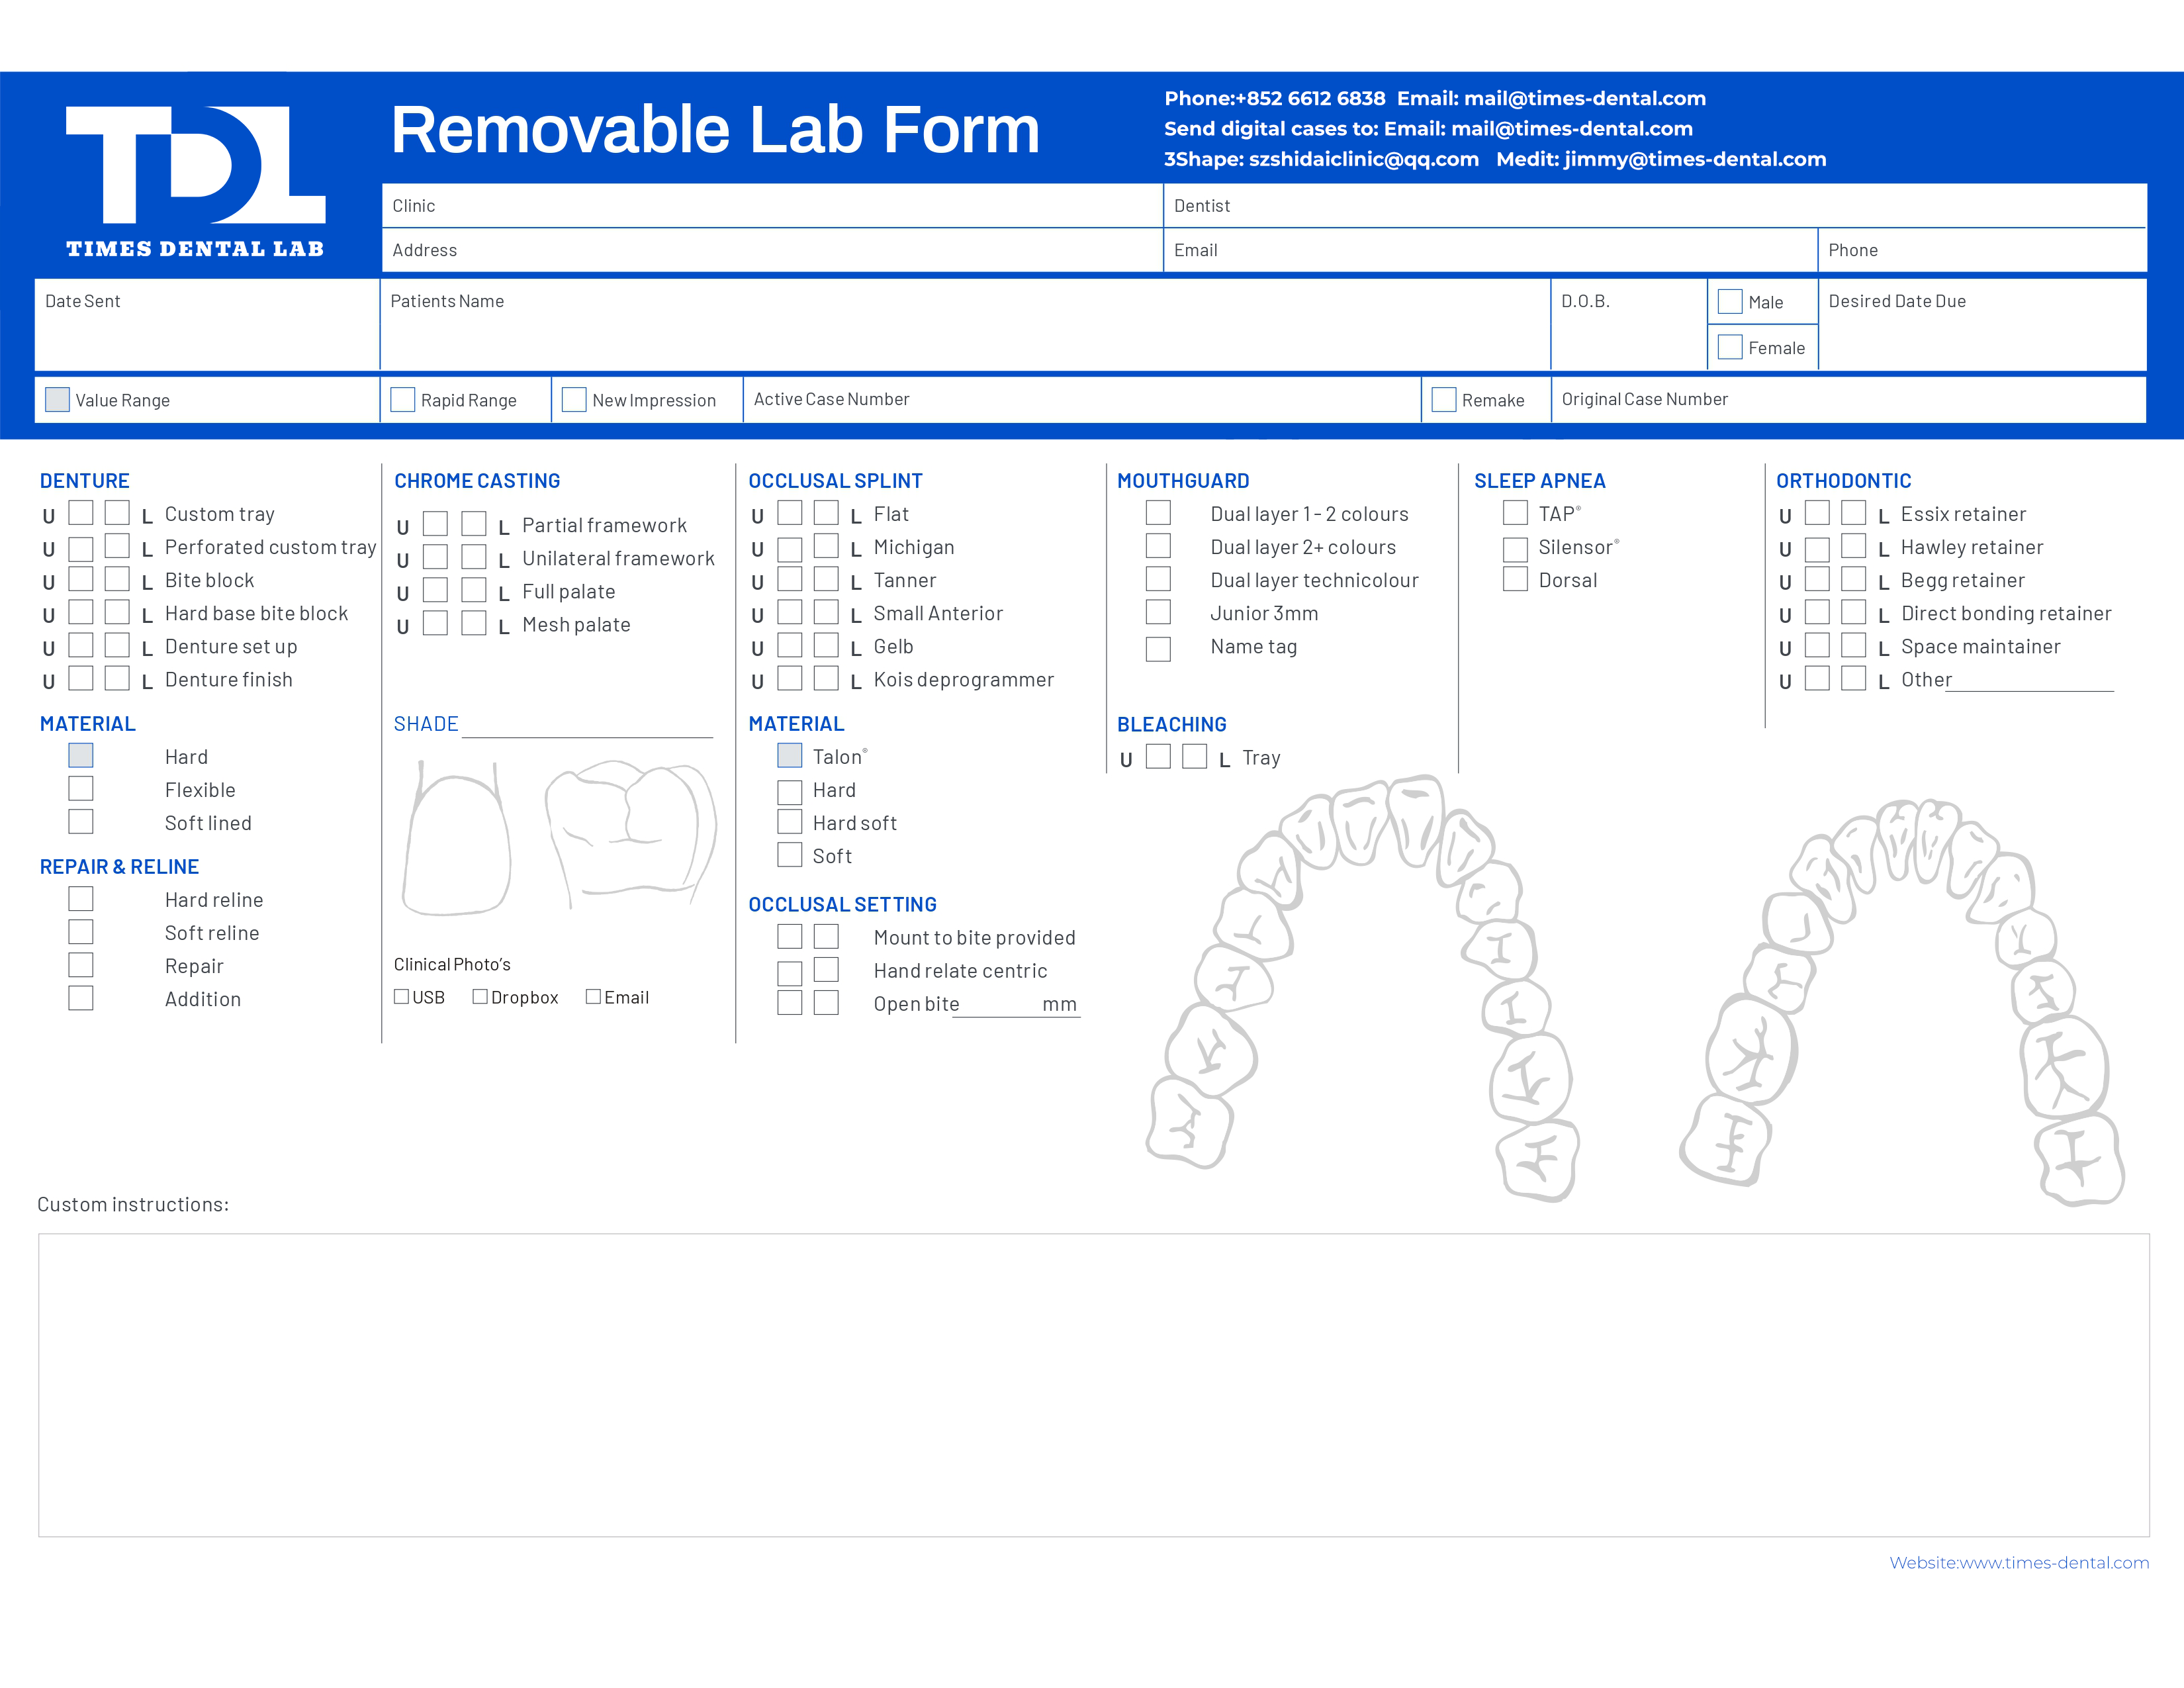
Task: Click the Date Sent field
Action: tap(207, 324)
